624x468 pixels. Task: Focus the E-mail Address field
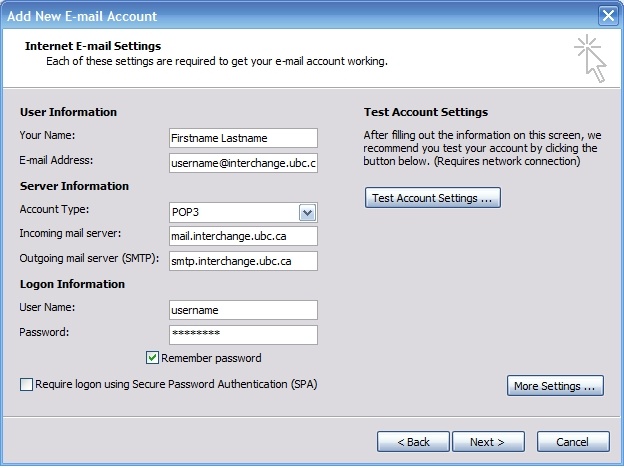pyautogui.click(x=243, y=162)
